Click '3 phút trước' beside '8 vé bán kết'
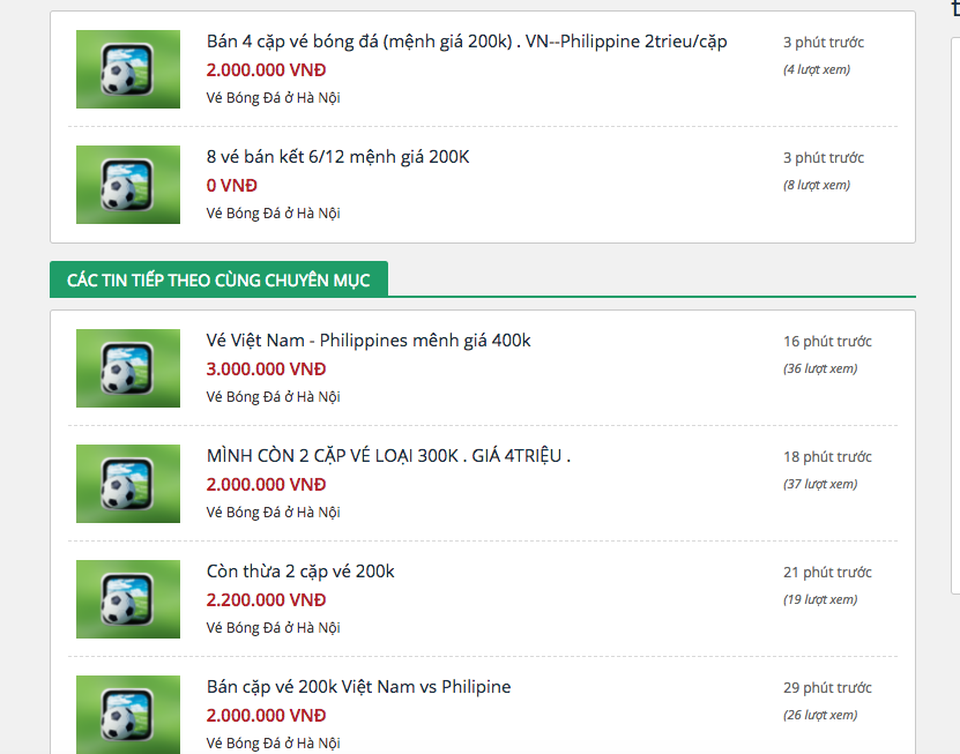This screenshot has width=960, height=754. pyautogui.click(x=823, y=158)
